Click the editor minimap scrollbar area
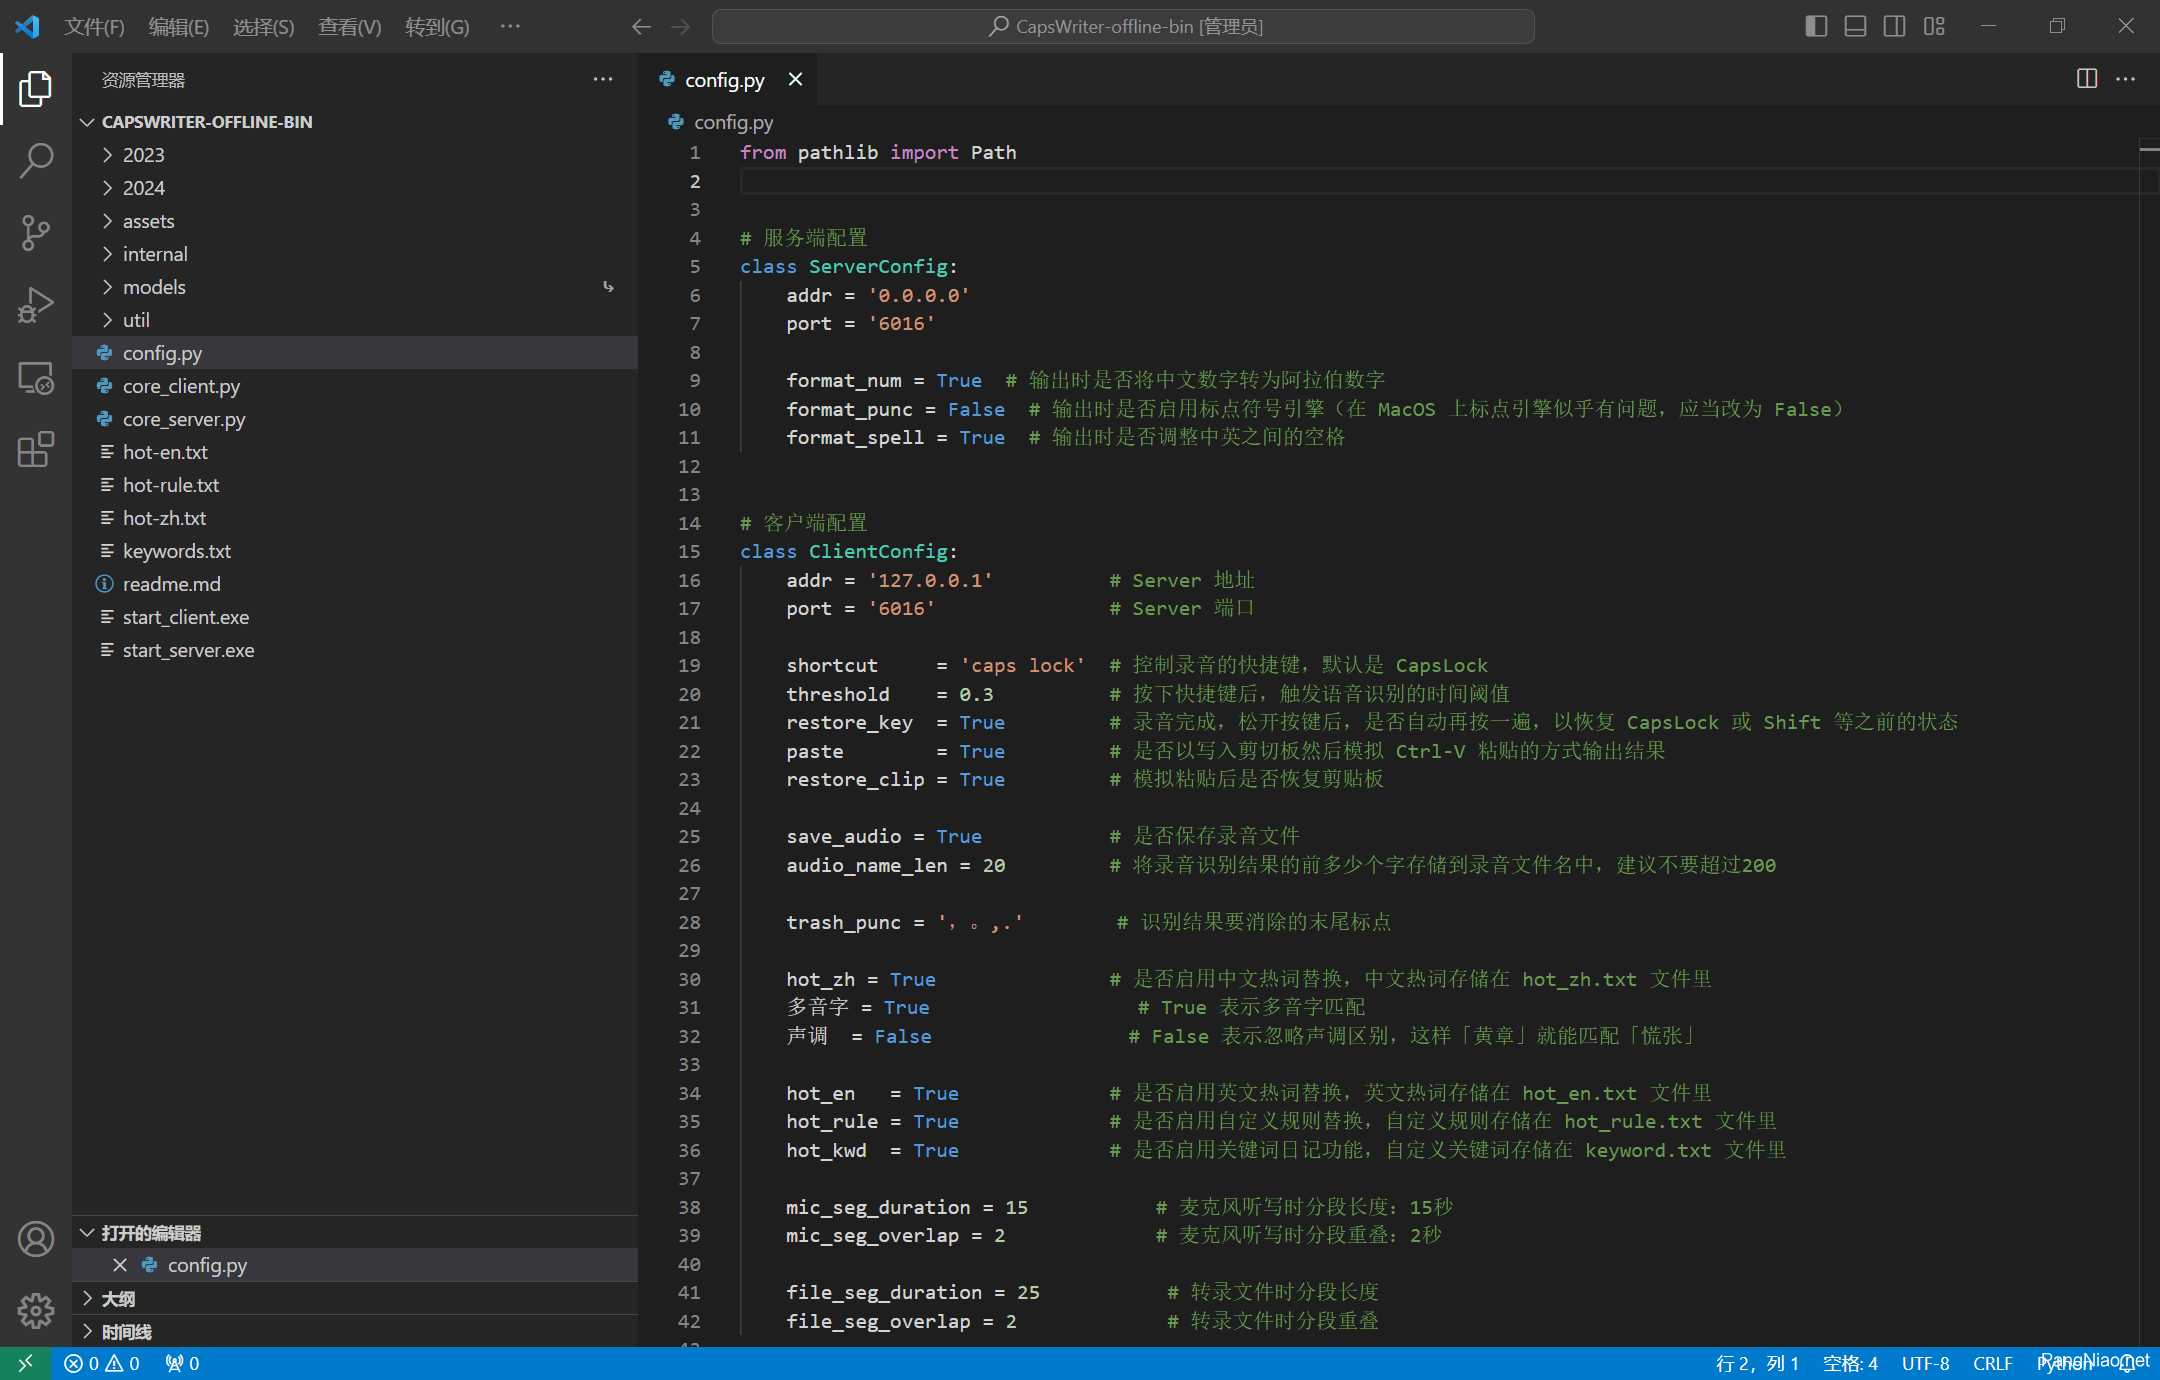The image size is (2160, 1380). [x=2149, y=740]
